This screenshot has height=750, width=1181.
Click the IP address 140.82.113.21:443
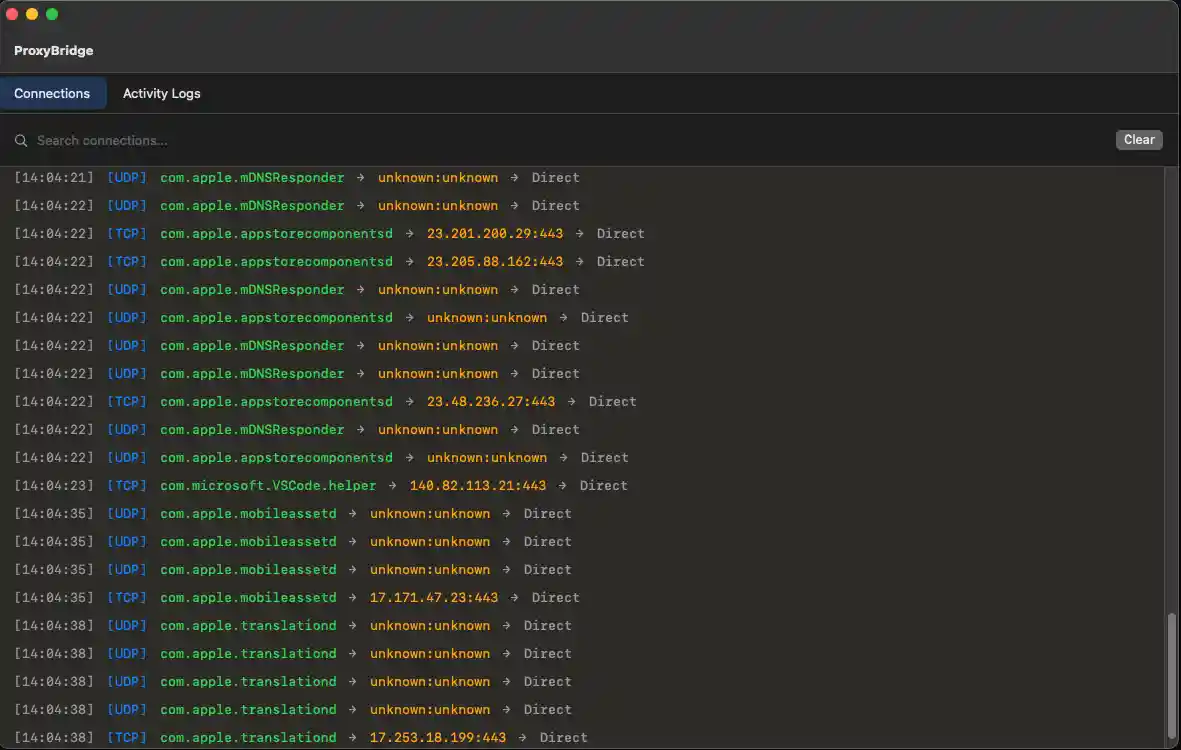477,485
